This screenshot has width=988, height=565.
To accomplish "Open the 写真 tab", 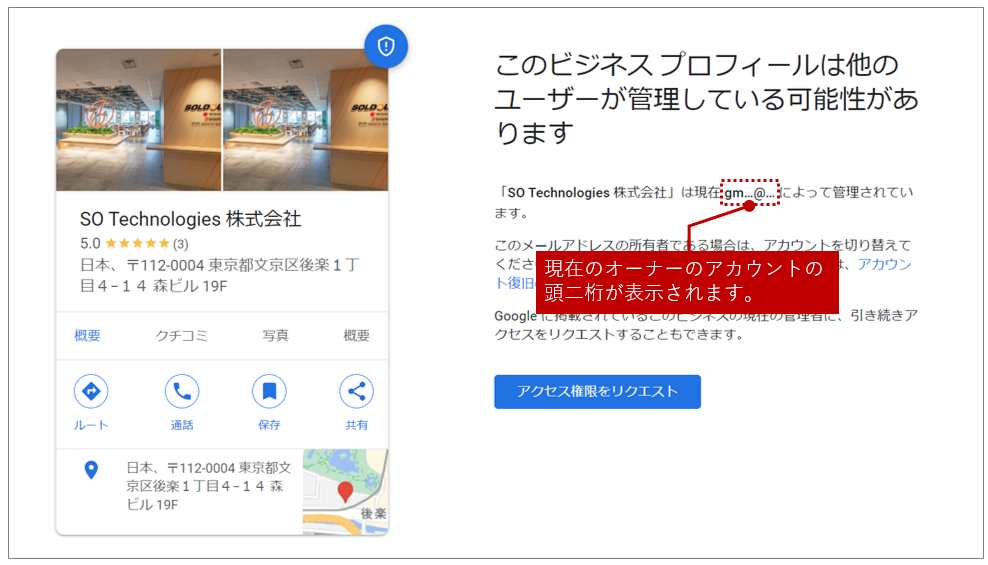I will pyautogui.click(x=275, y=336).
